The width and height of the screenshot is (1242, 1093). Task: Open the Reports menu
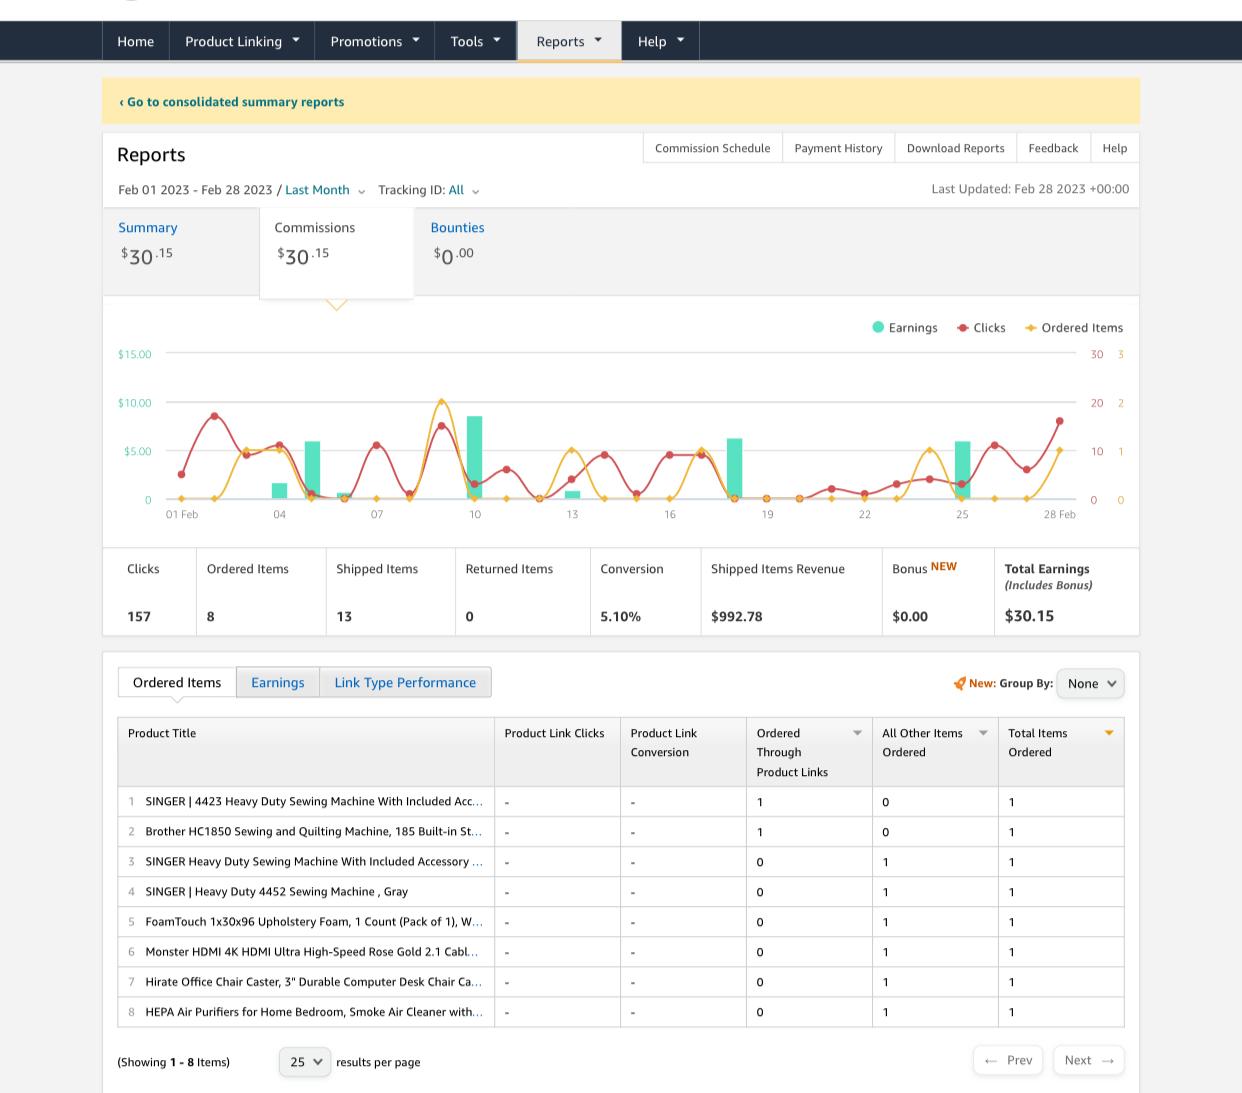pos(569,41)
